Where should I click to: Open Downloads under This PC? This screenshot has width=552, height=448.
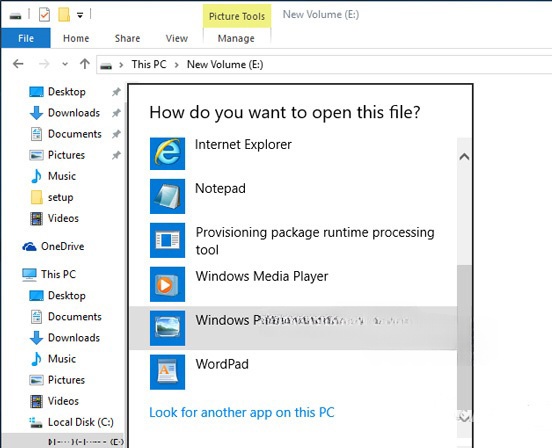[x=65, y=338]
